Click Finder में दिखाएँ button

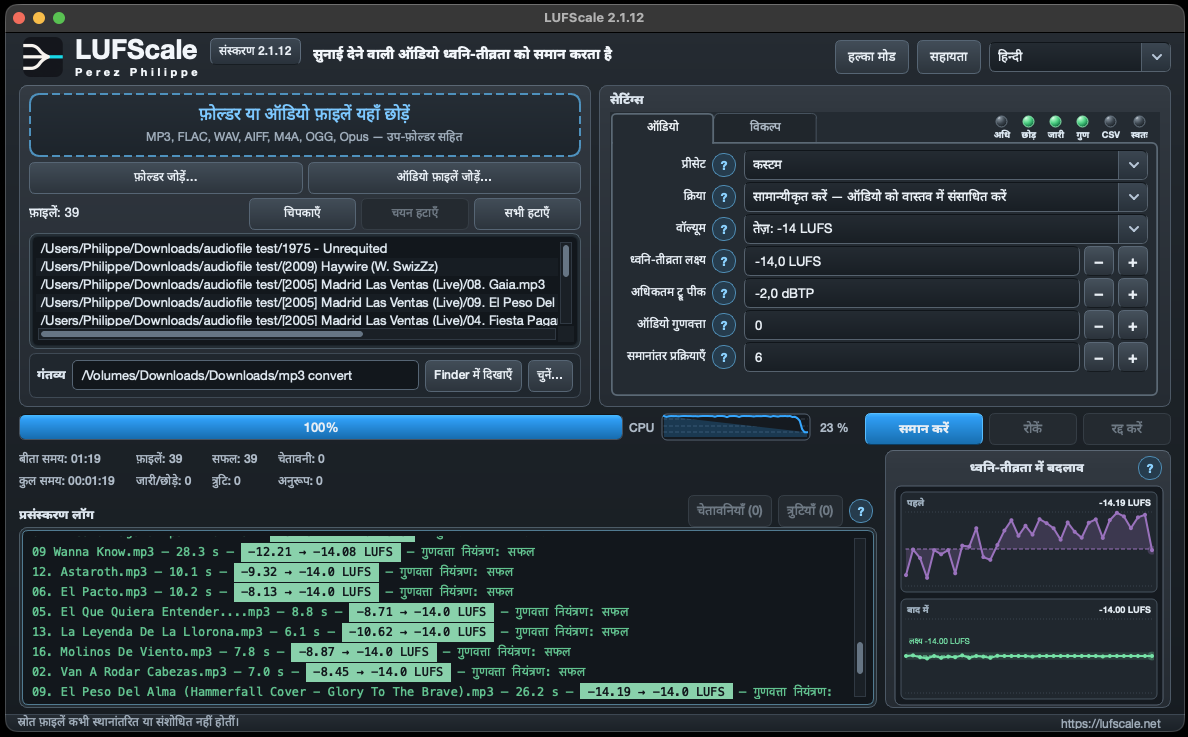[473, 376]
